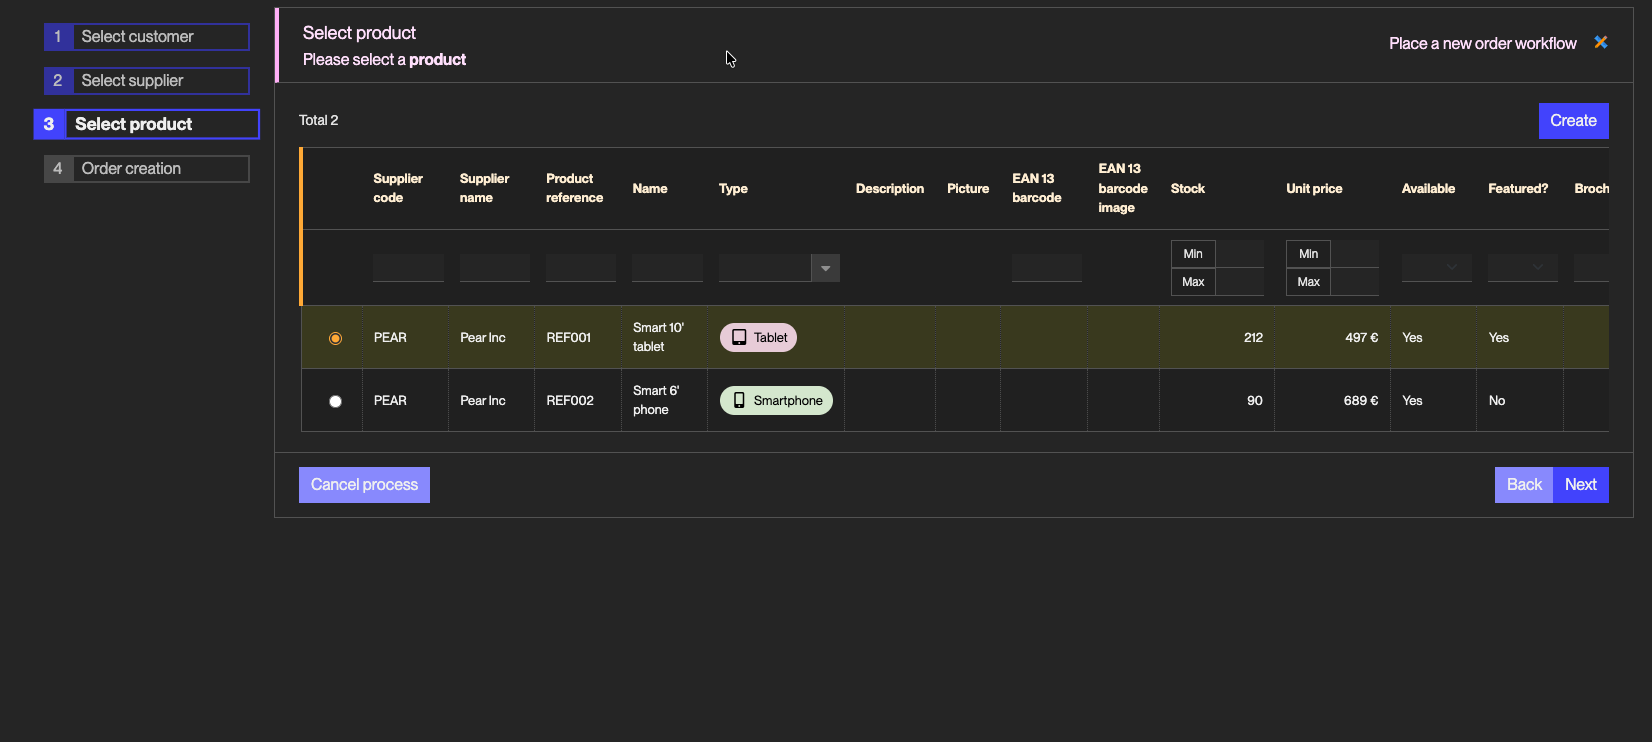
Task: Go to step 2 Select supplier
Action: point(147,81)
